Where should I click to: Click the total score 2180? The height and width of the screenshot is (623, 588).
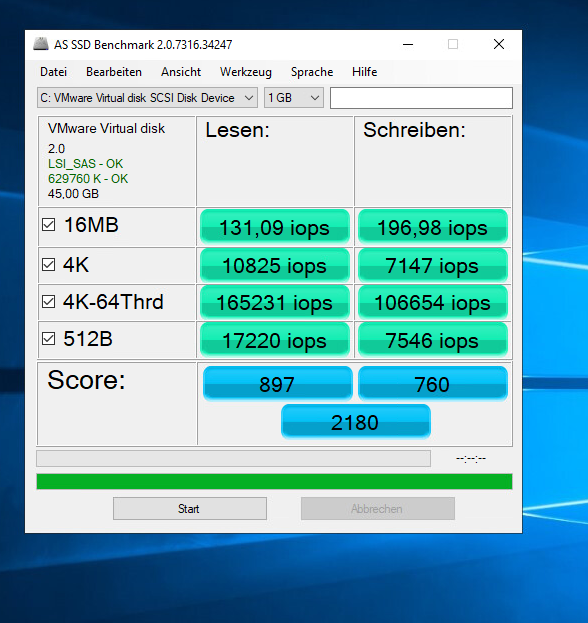[356, 422]
